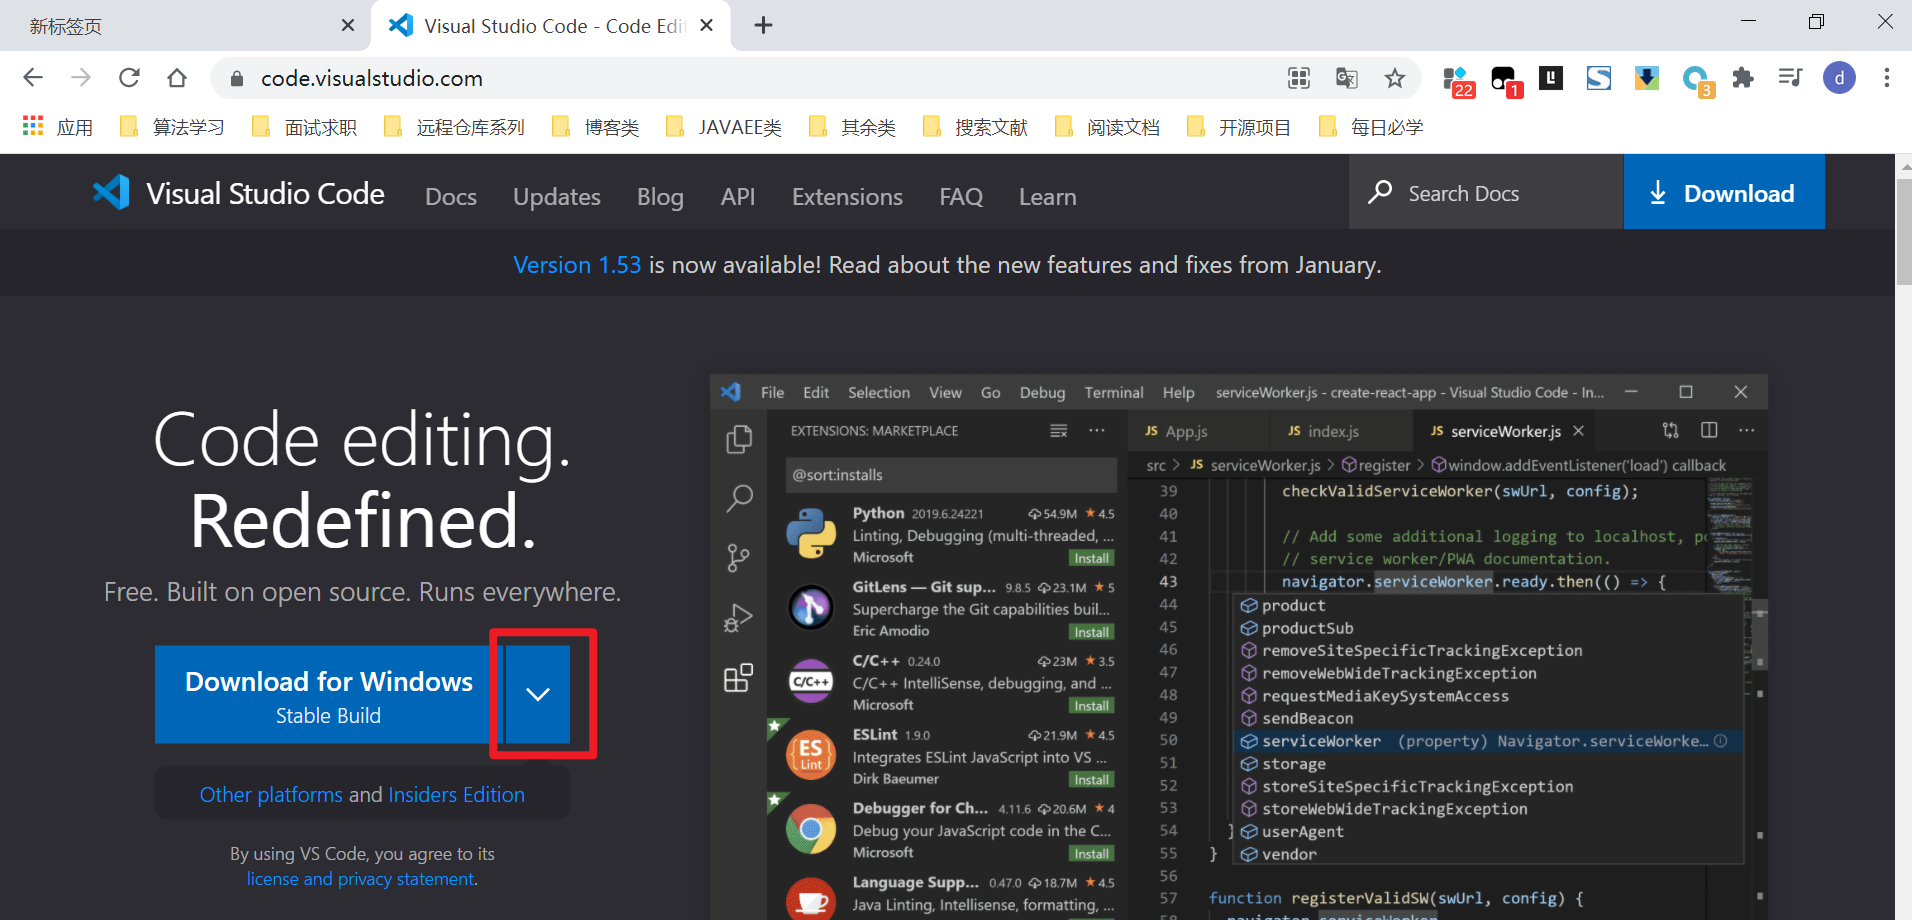Viewport: 1912px width, 920px height.
Task: Close the 新标签页 tab
Action: tap(348, 26)
